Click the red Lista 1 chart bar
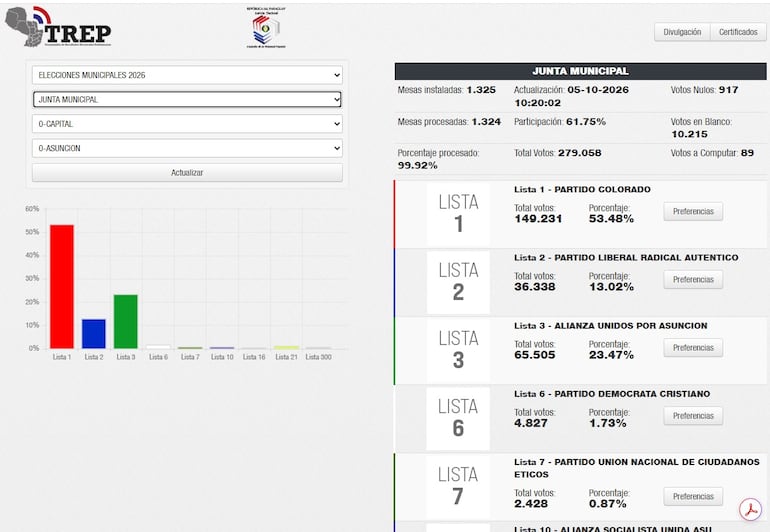The height and width of the screenshot is (532, 770). pyautogui.click(x=62, y=287)
